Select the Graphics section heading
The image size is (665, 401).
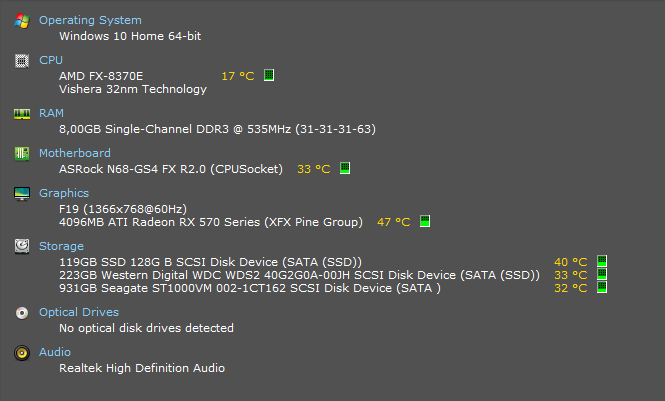point(64,193)
